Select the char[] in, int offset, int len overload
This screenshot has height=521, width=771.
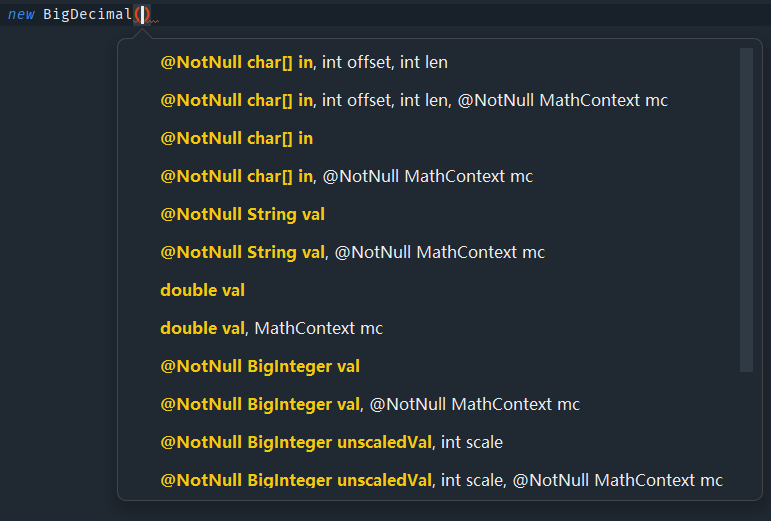(x=304, y=62)
